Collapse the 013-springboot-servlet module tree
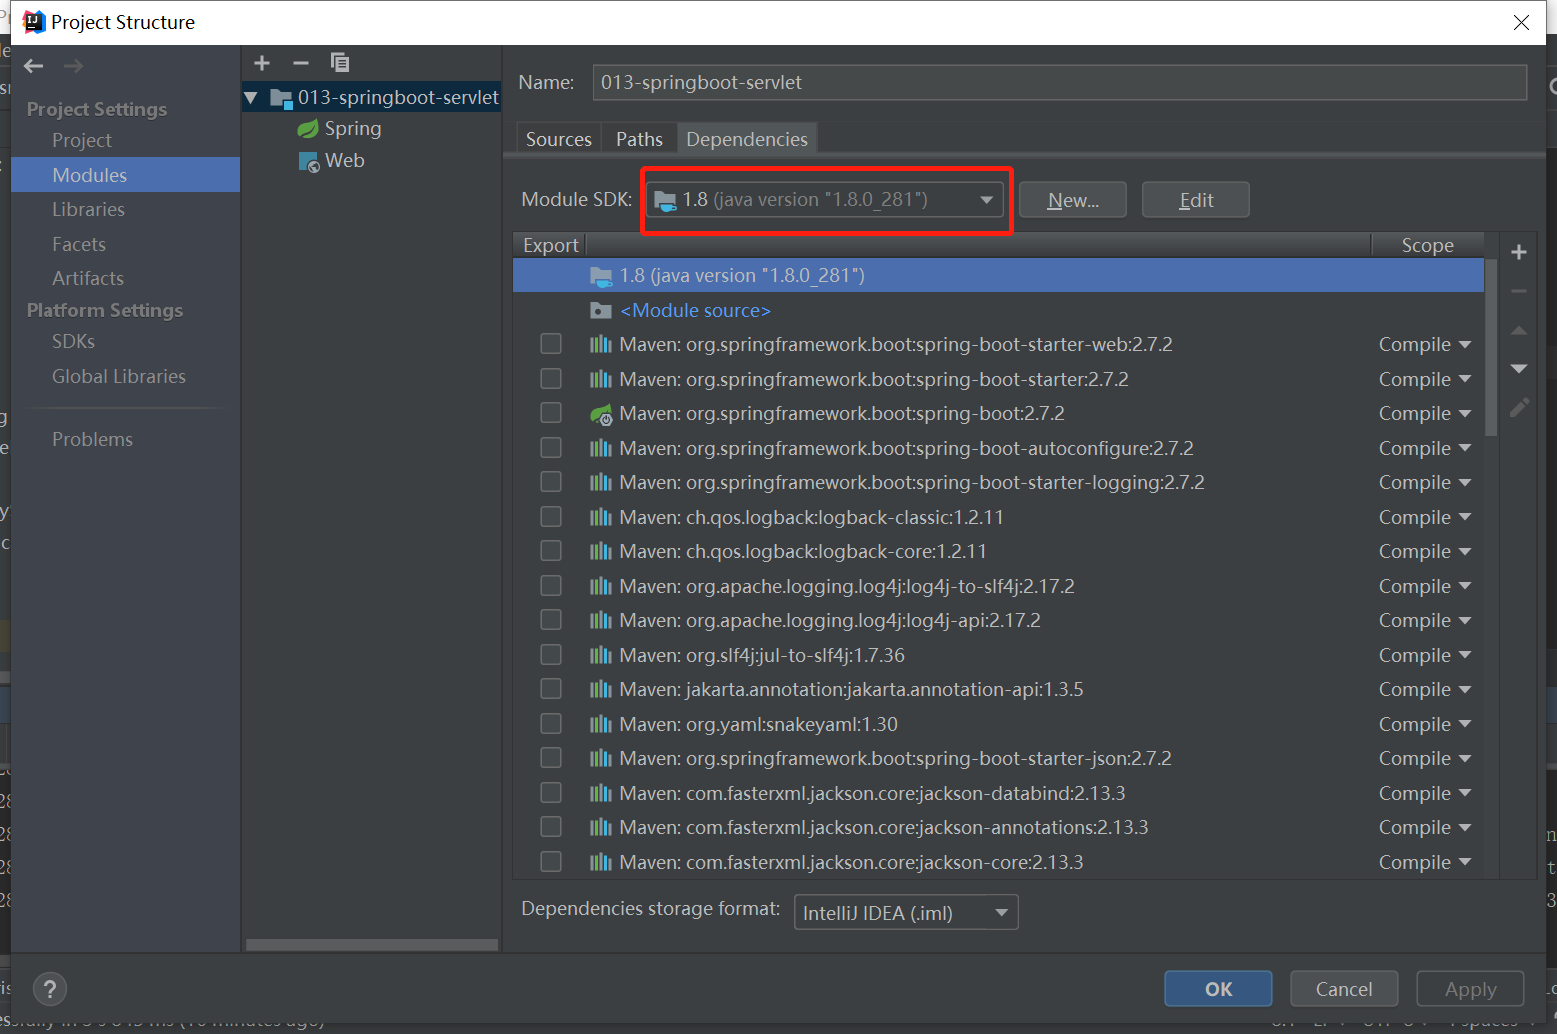 tap(252, 98)
